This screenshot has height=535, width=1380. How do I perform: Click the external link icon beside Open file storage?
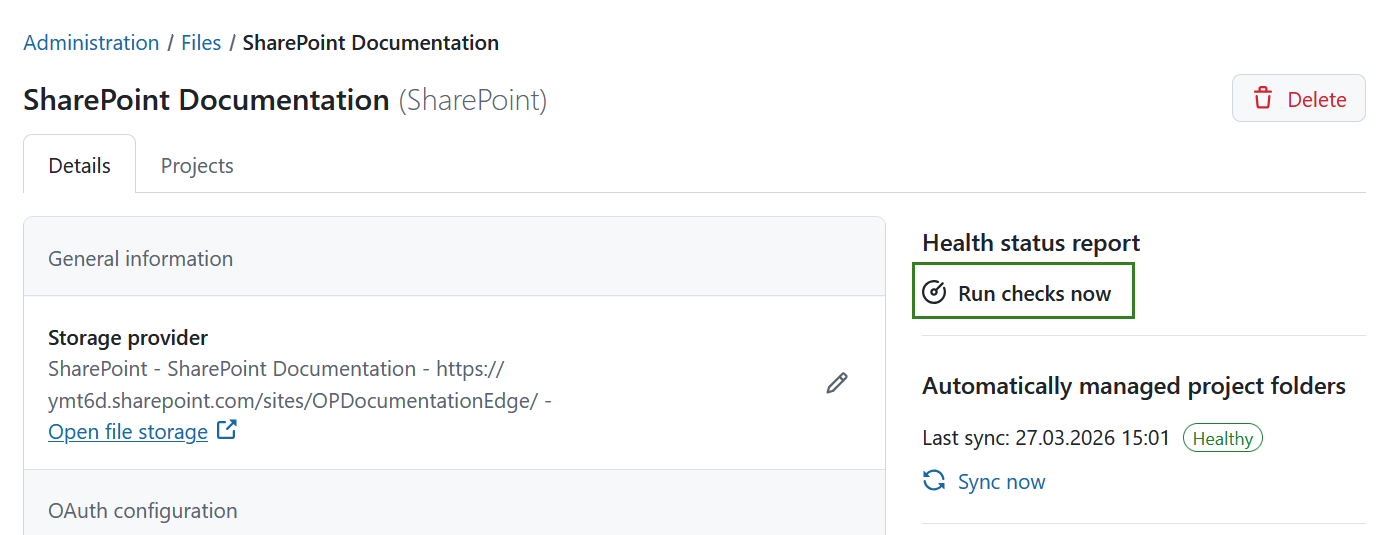point(227,431)
